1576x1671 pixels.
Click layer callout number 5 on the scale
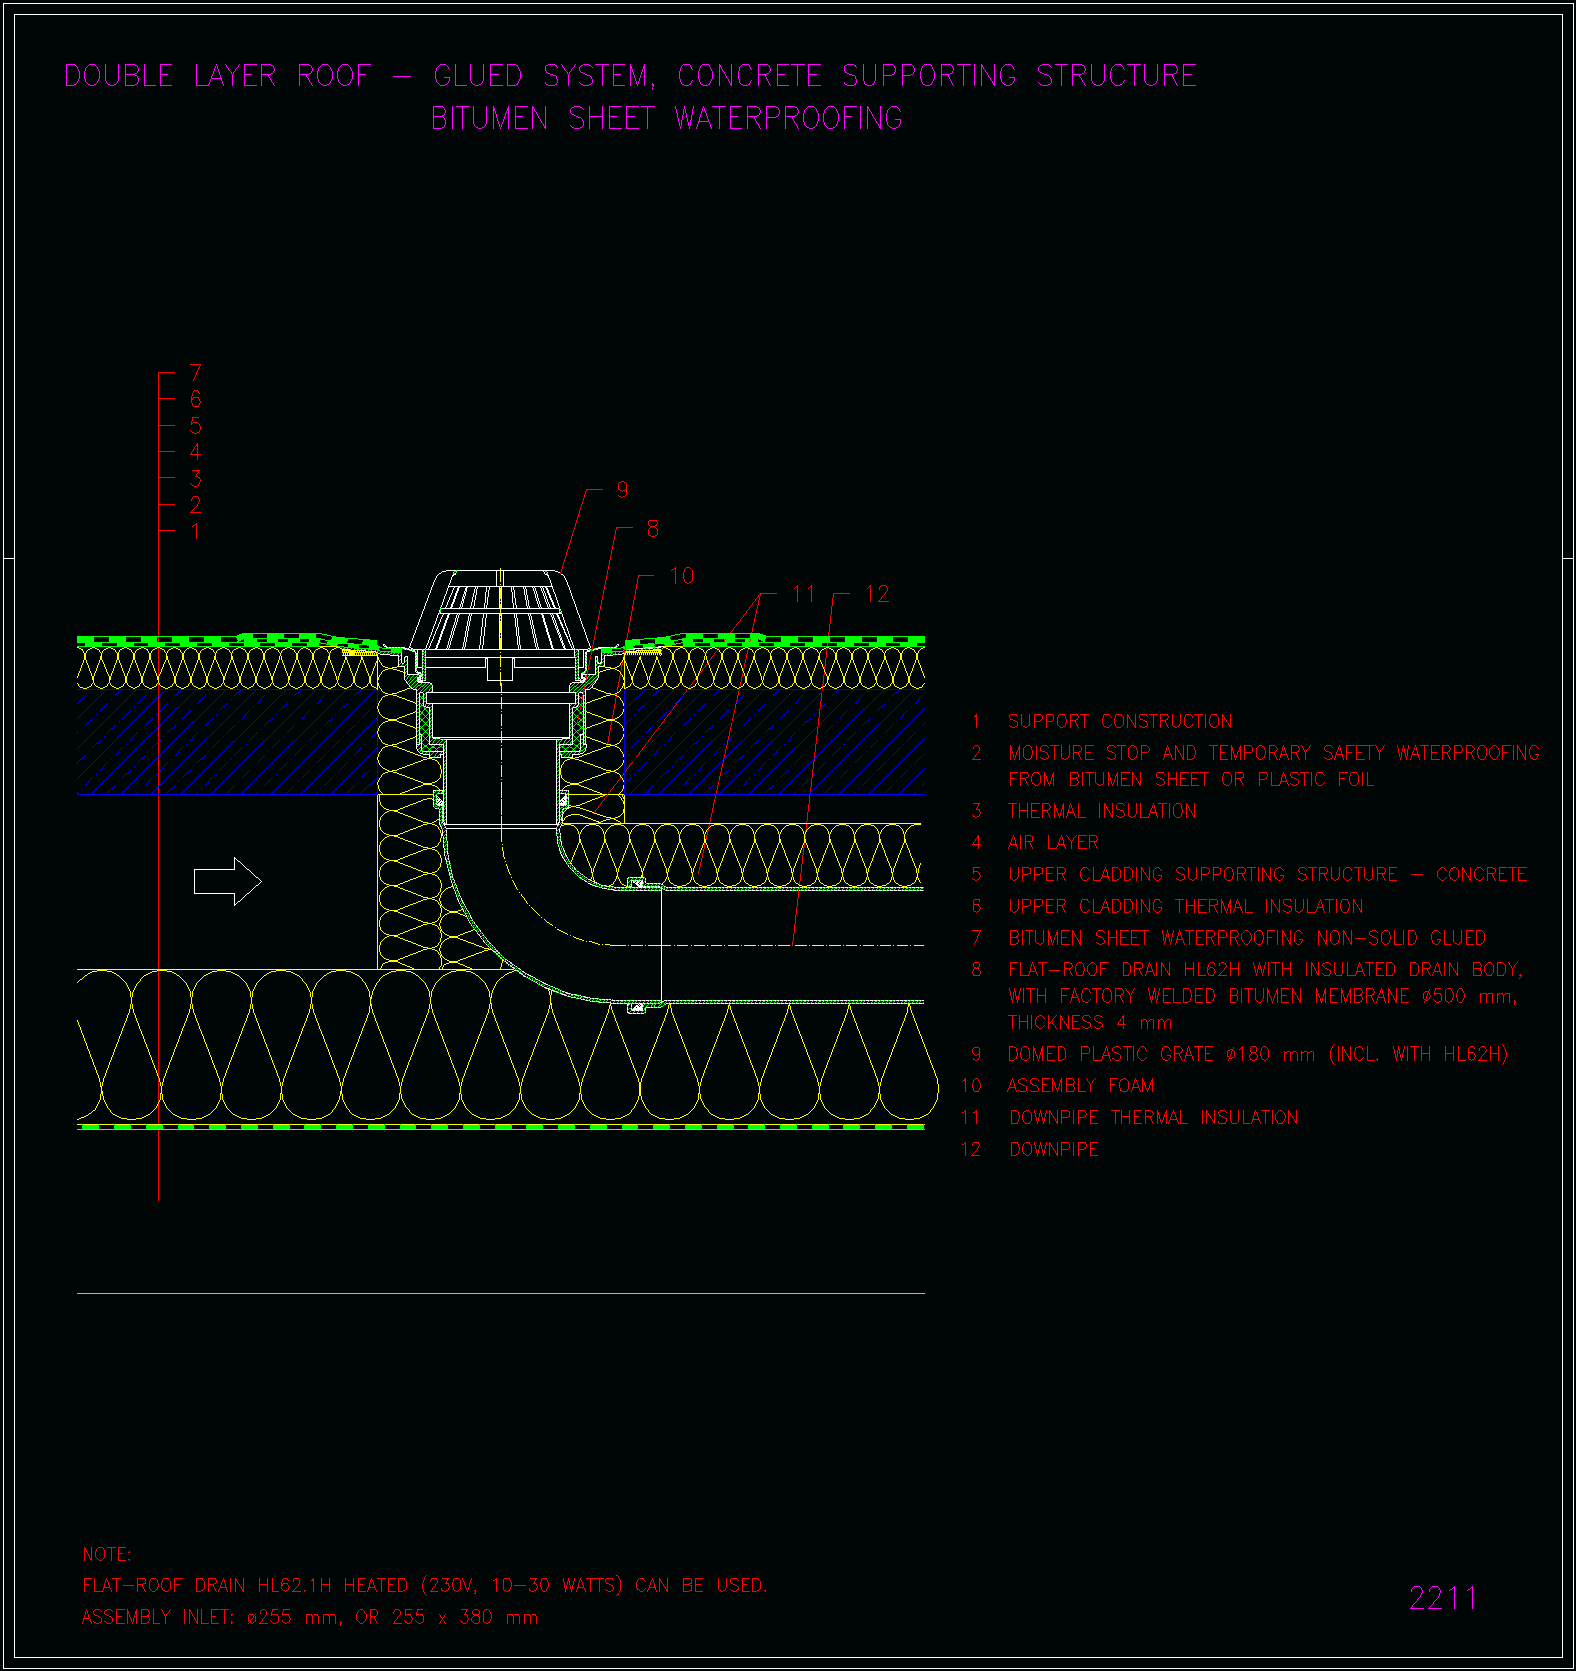tap(195, 426)
